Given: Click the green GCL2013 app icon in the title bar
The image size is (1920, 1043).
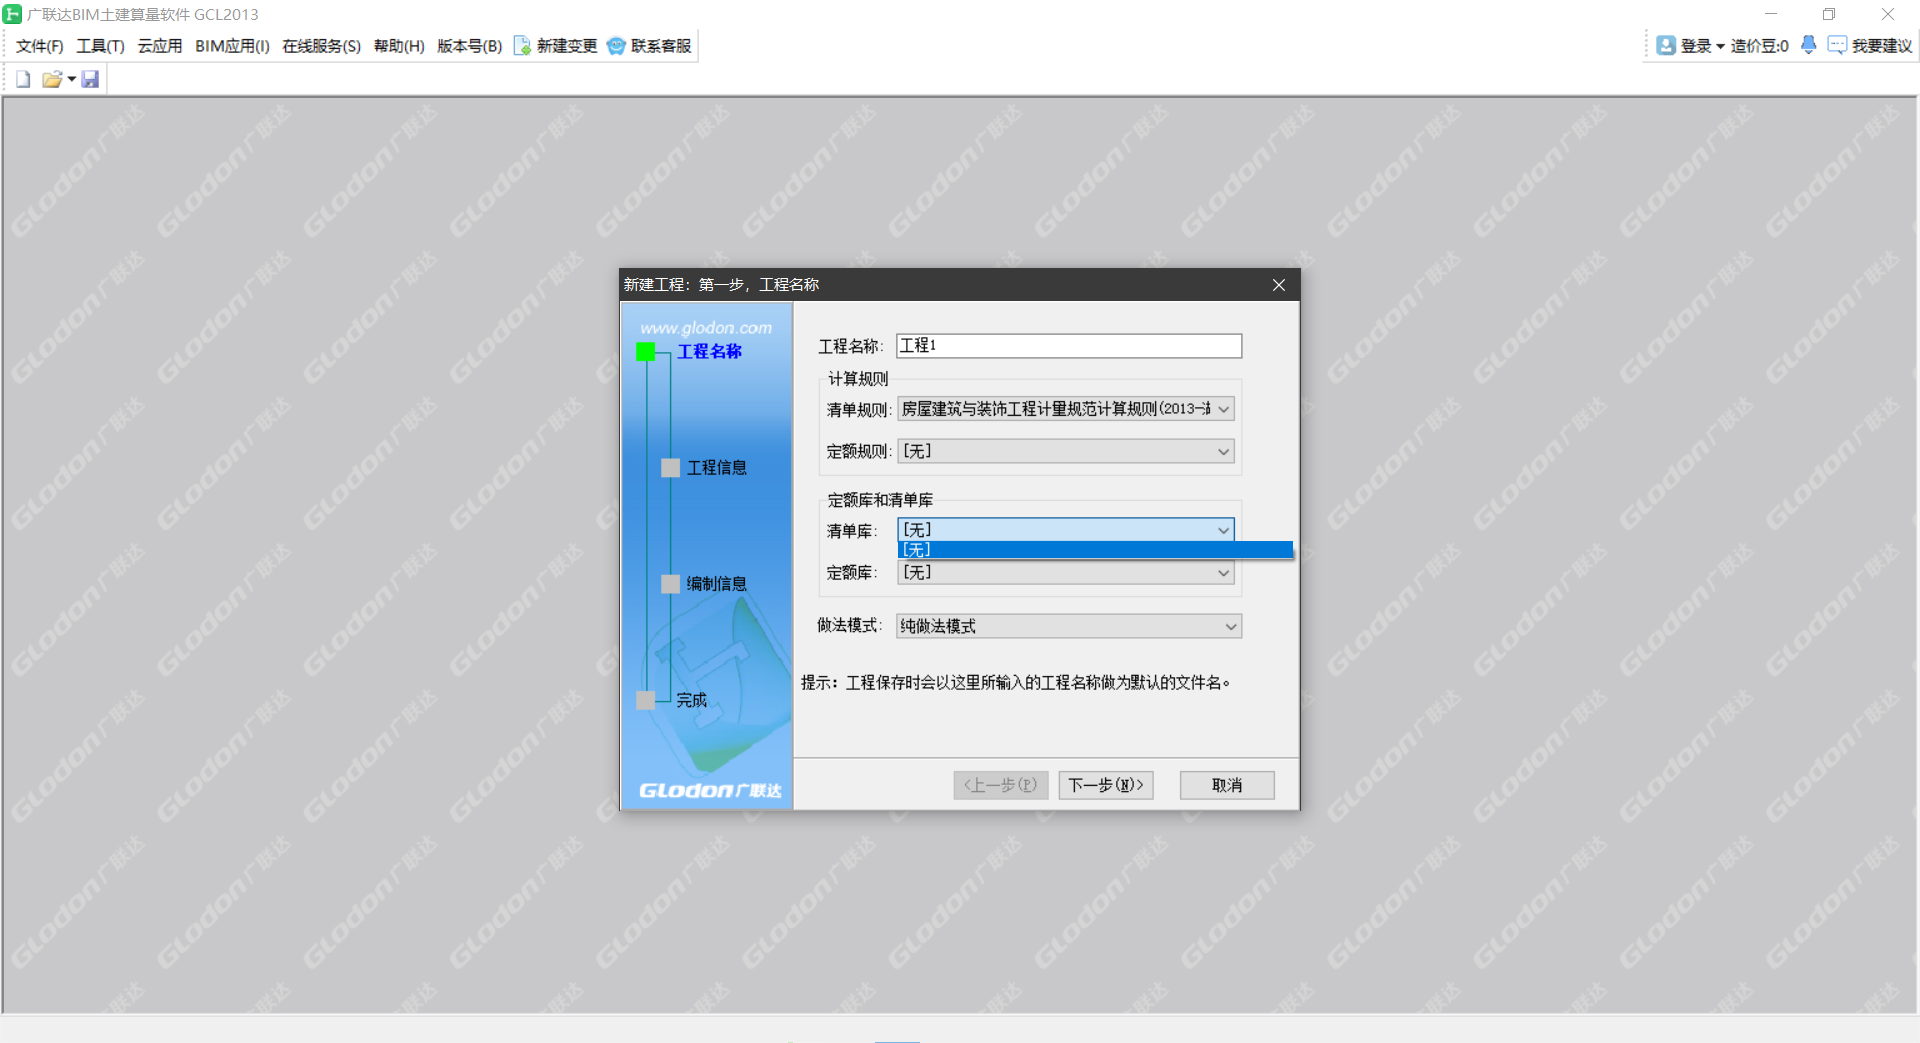Looking at the screenshot, I should pos(12,14).
